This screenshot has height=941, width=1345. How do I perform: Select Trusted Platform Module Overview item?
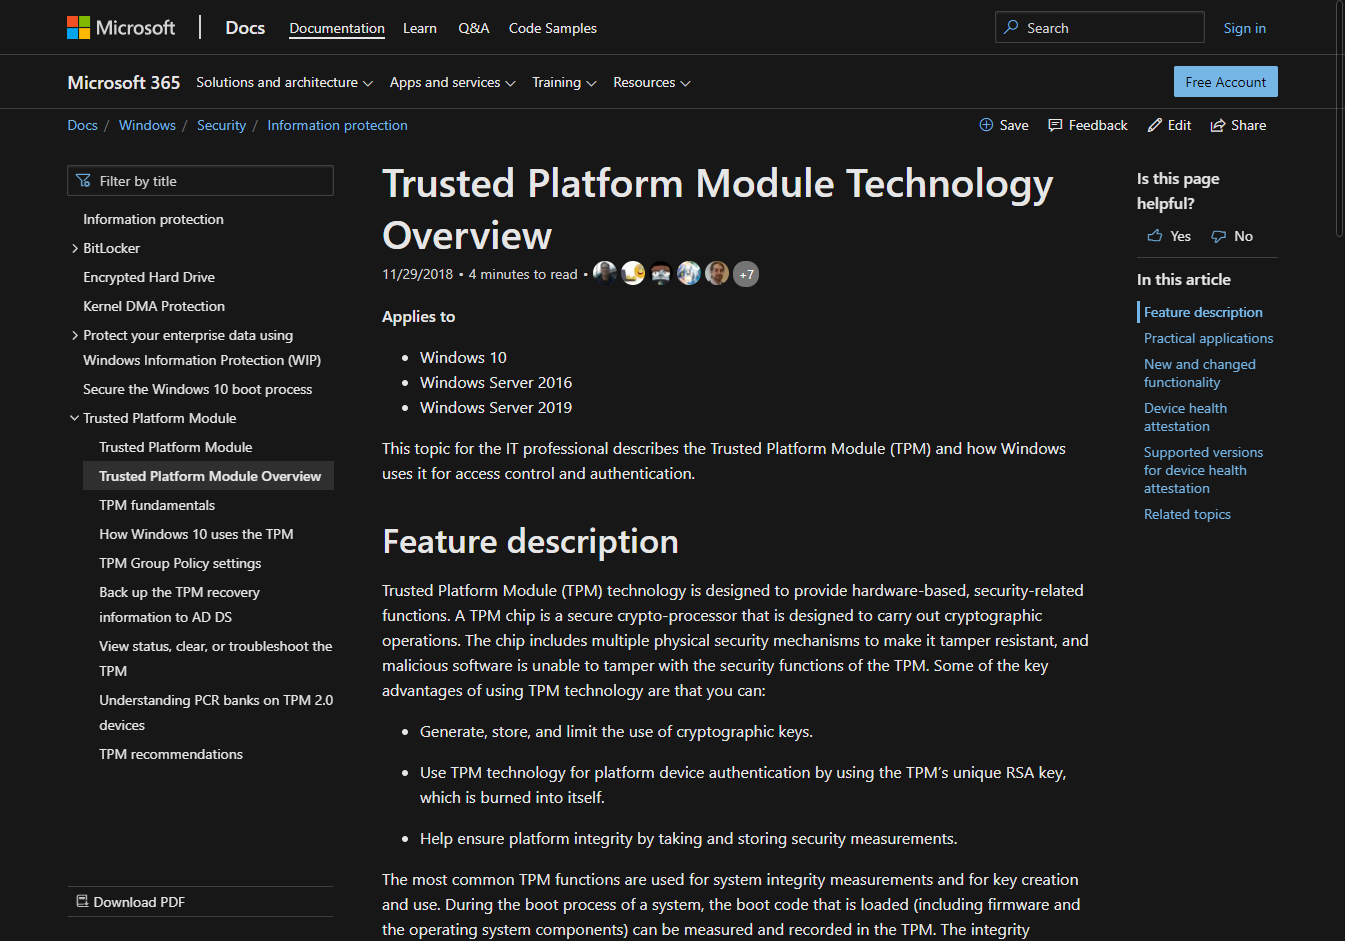pyautogui.click(x=208, y=476)
